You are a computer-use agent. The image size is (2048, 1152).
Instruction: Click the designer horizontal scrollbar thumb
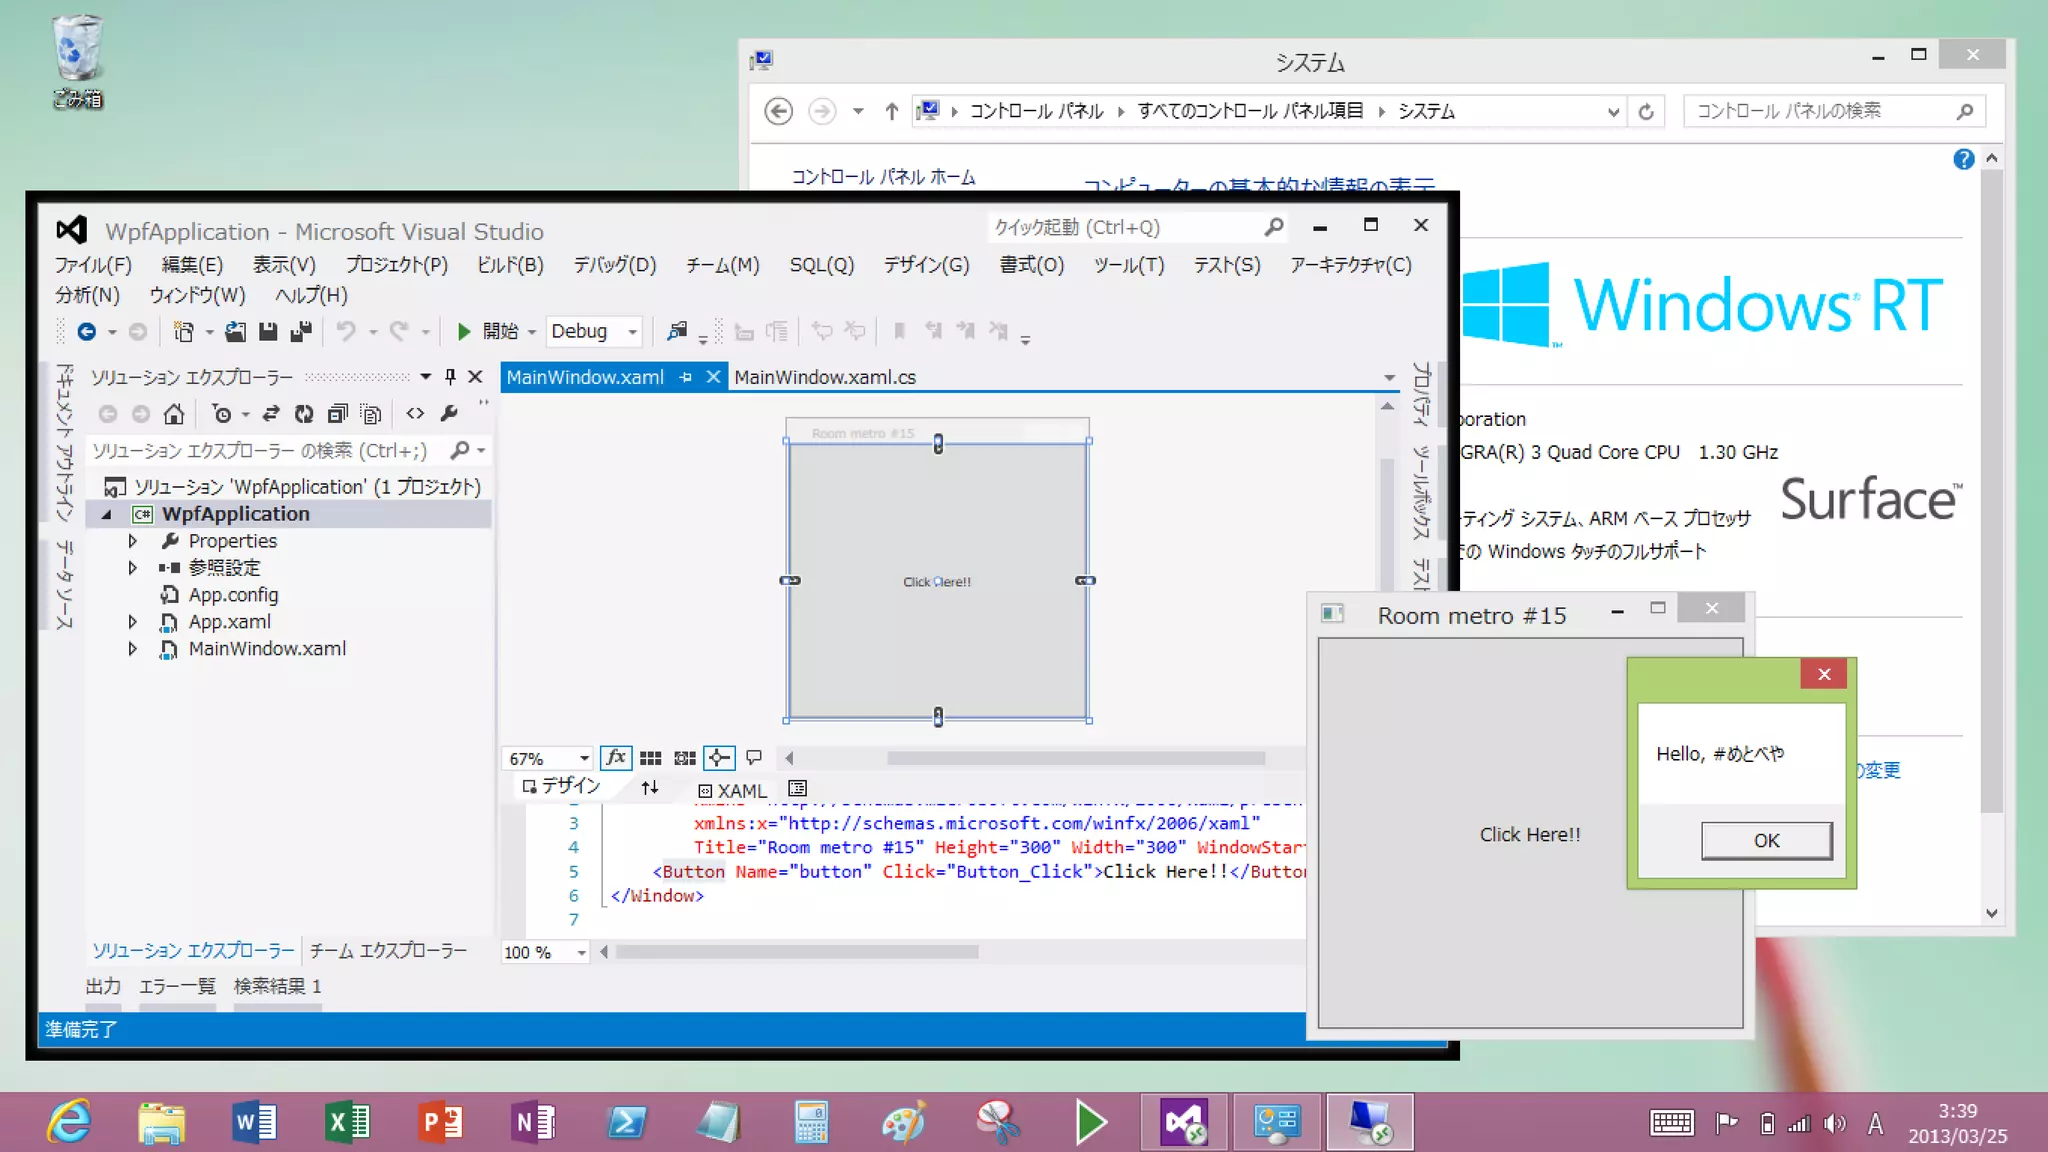pyautogui.click(x=1076, y=758)
